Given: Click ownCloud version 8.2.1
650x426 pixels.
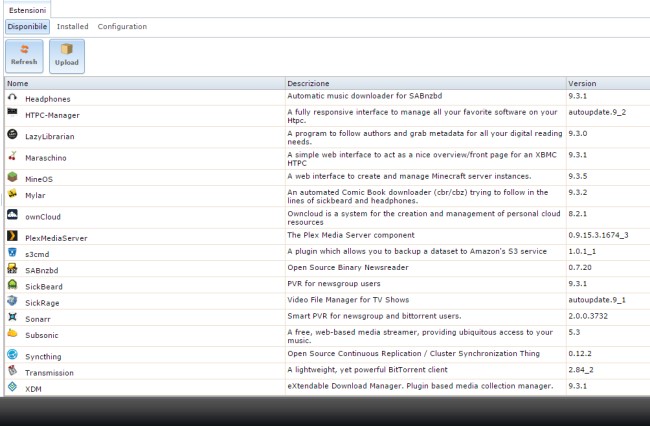Looking at the screenshot, I should tap(577, 214).
